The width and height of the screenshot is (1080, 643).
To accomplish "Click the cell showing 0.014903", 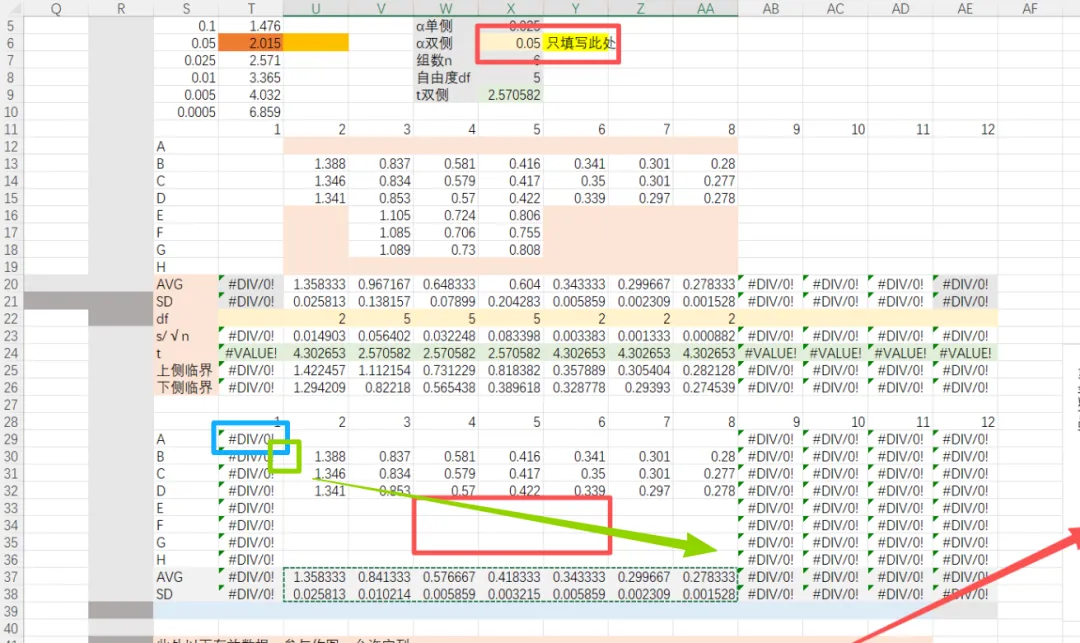I will (x=315, y=336).
